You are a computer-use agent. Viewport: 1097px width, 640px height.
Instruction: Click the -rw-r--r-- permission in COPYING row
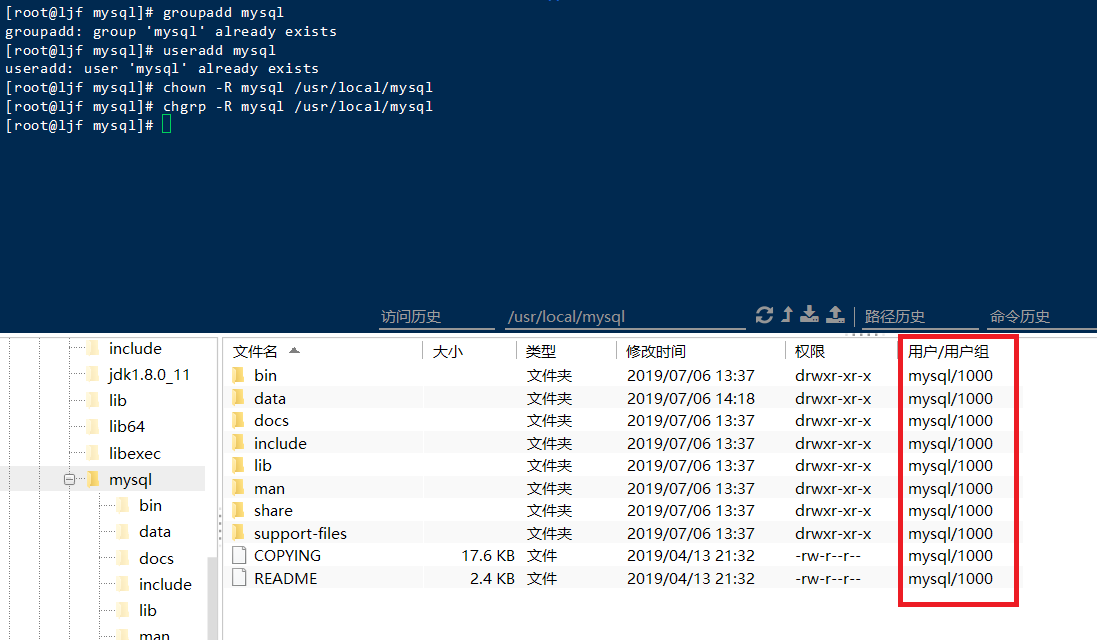(x=828, y=555)
